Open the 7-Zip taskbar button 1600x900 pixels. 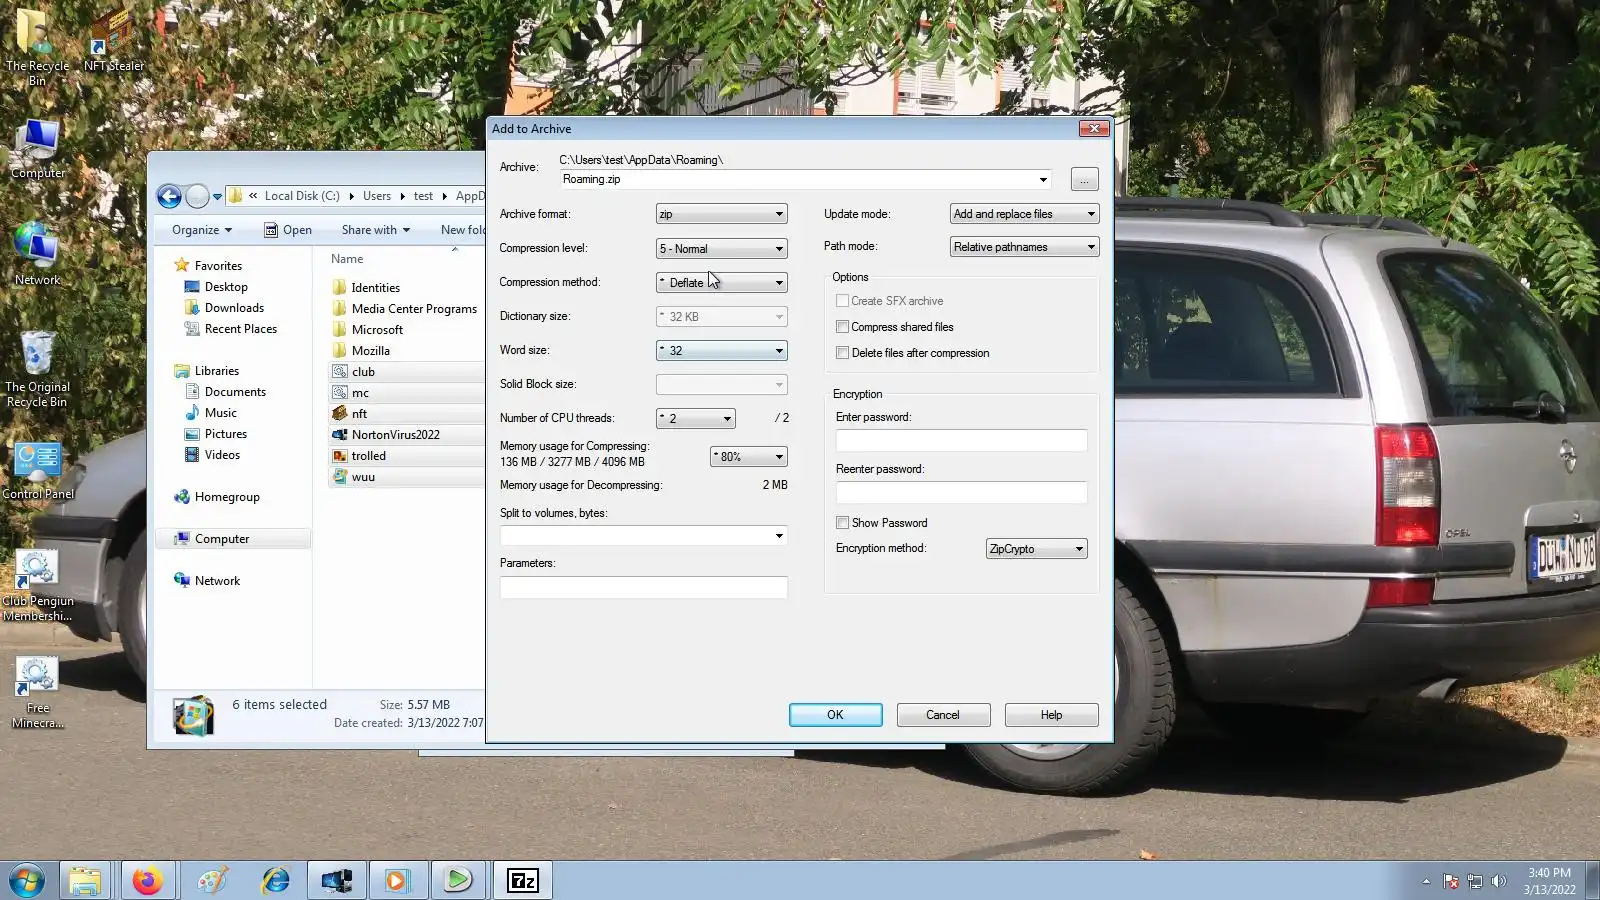coord(523,880)
